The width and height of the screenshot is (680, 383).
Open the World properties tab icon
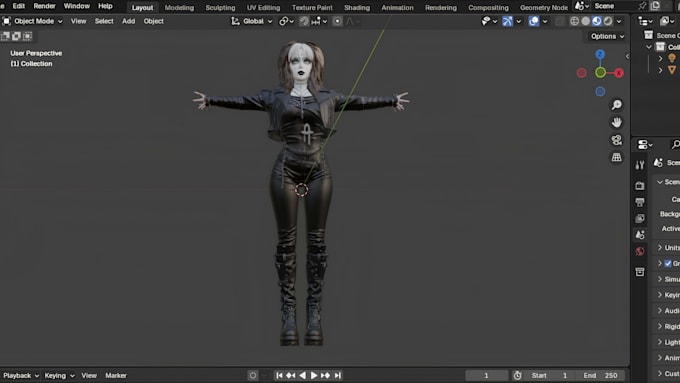tap(640, 252)
